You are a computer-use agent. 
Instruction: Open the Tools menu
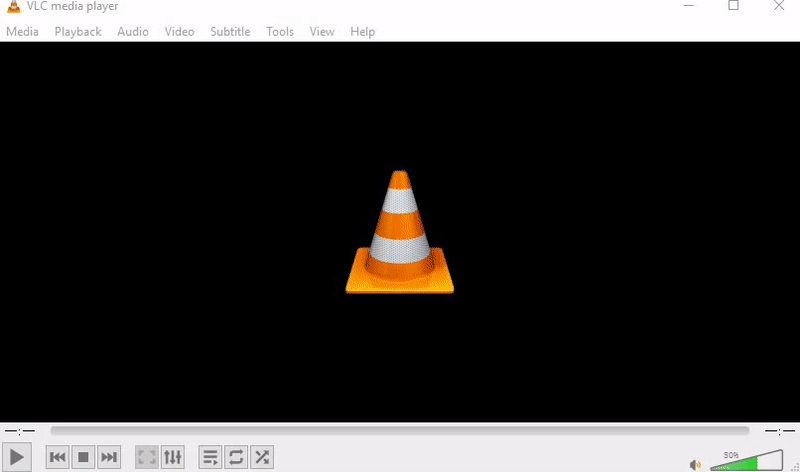(x=280, y=32)
